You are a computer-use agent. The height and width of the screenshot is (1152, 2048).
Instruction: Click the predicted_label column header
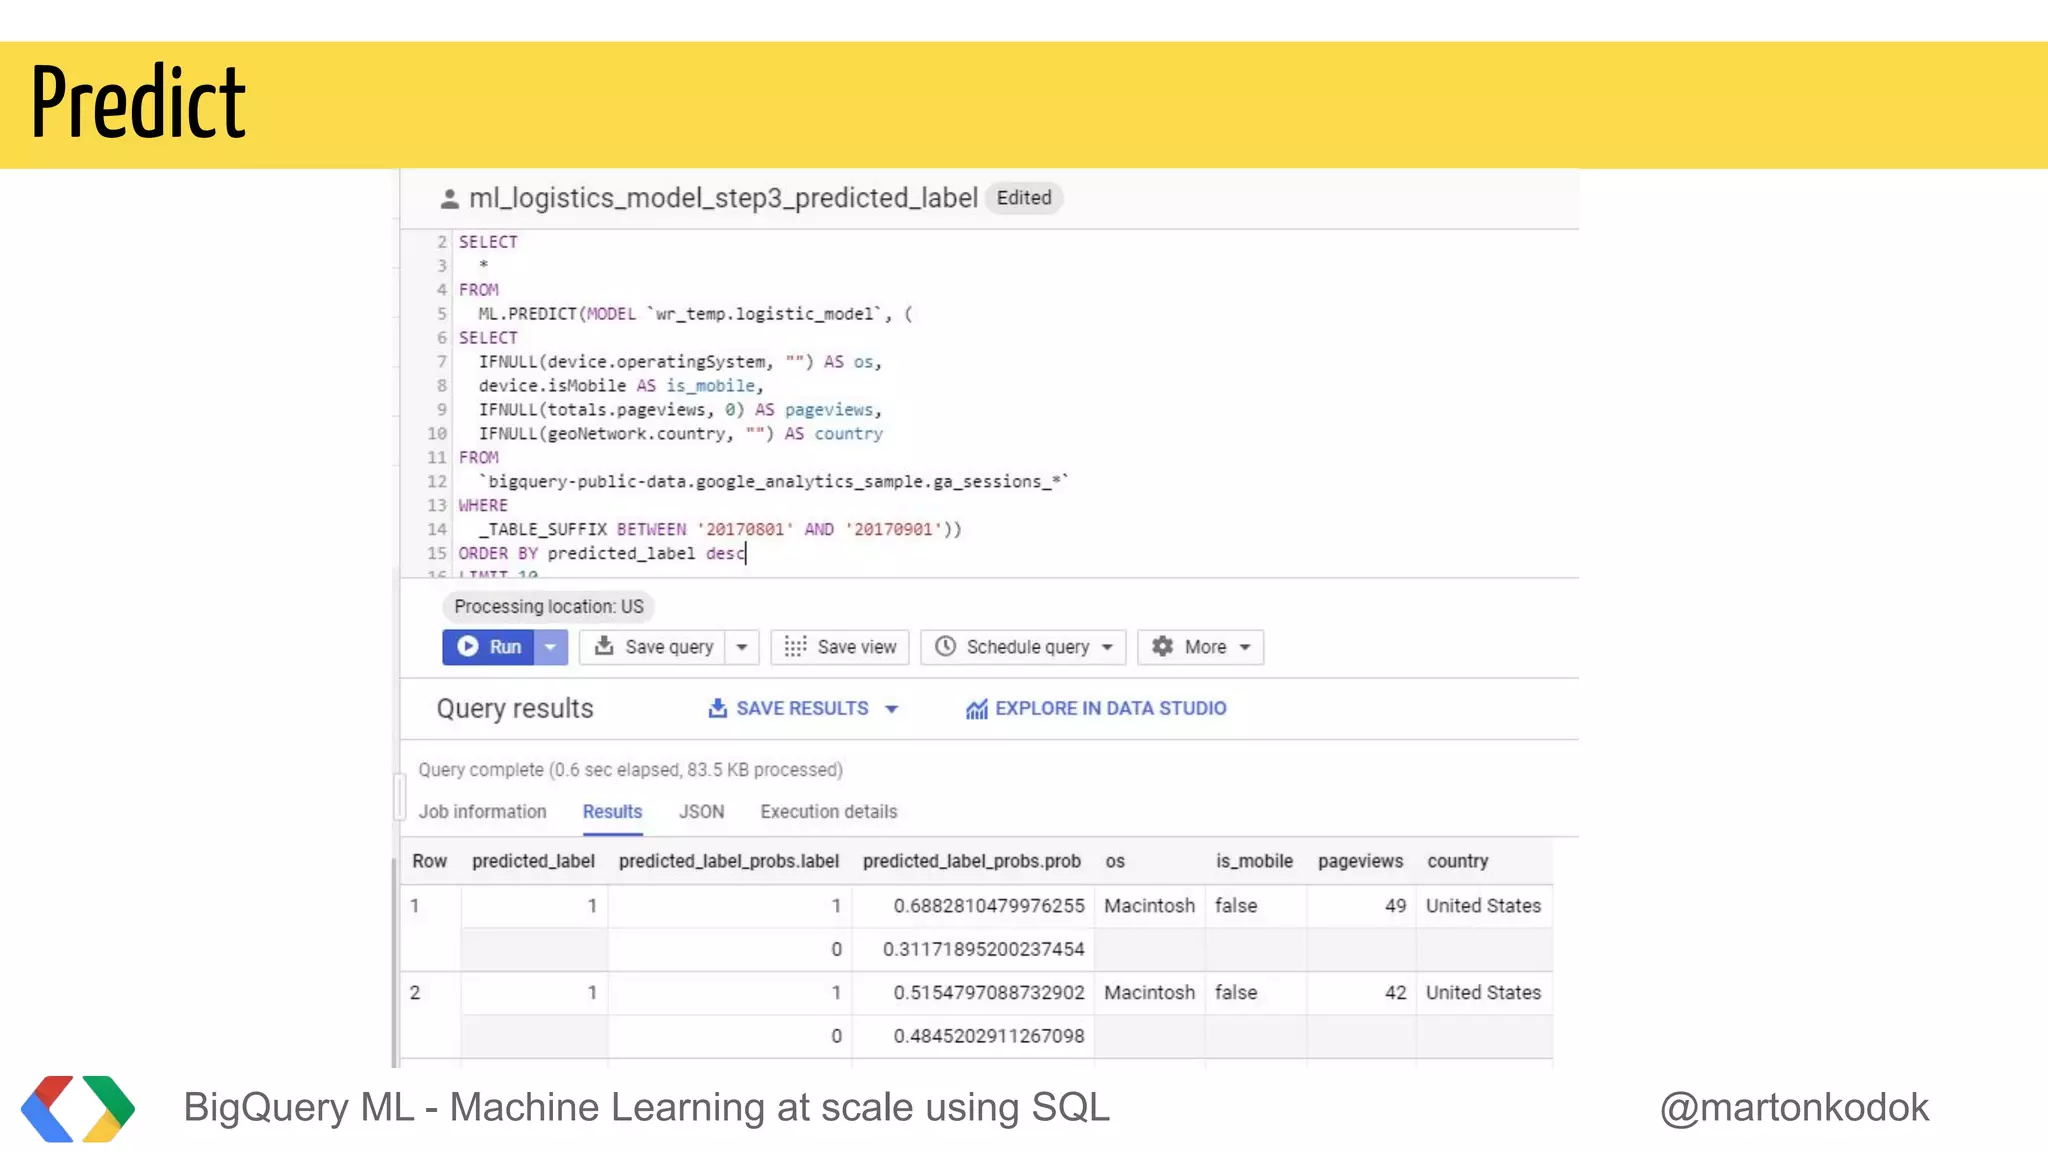[533, 861]
